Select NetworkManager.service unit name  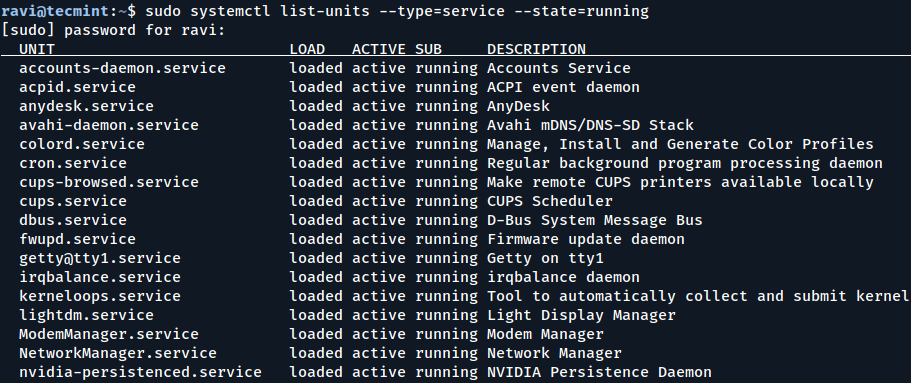pyautogui.click(x=118, y=353)
